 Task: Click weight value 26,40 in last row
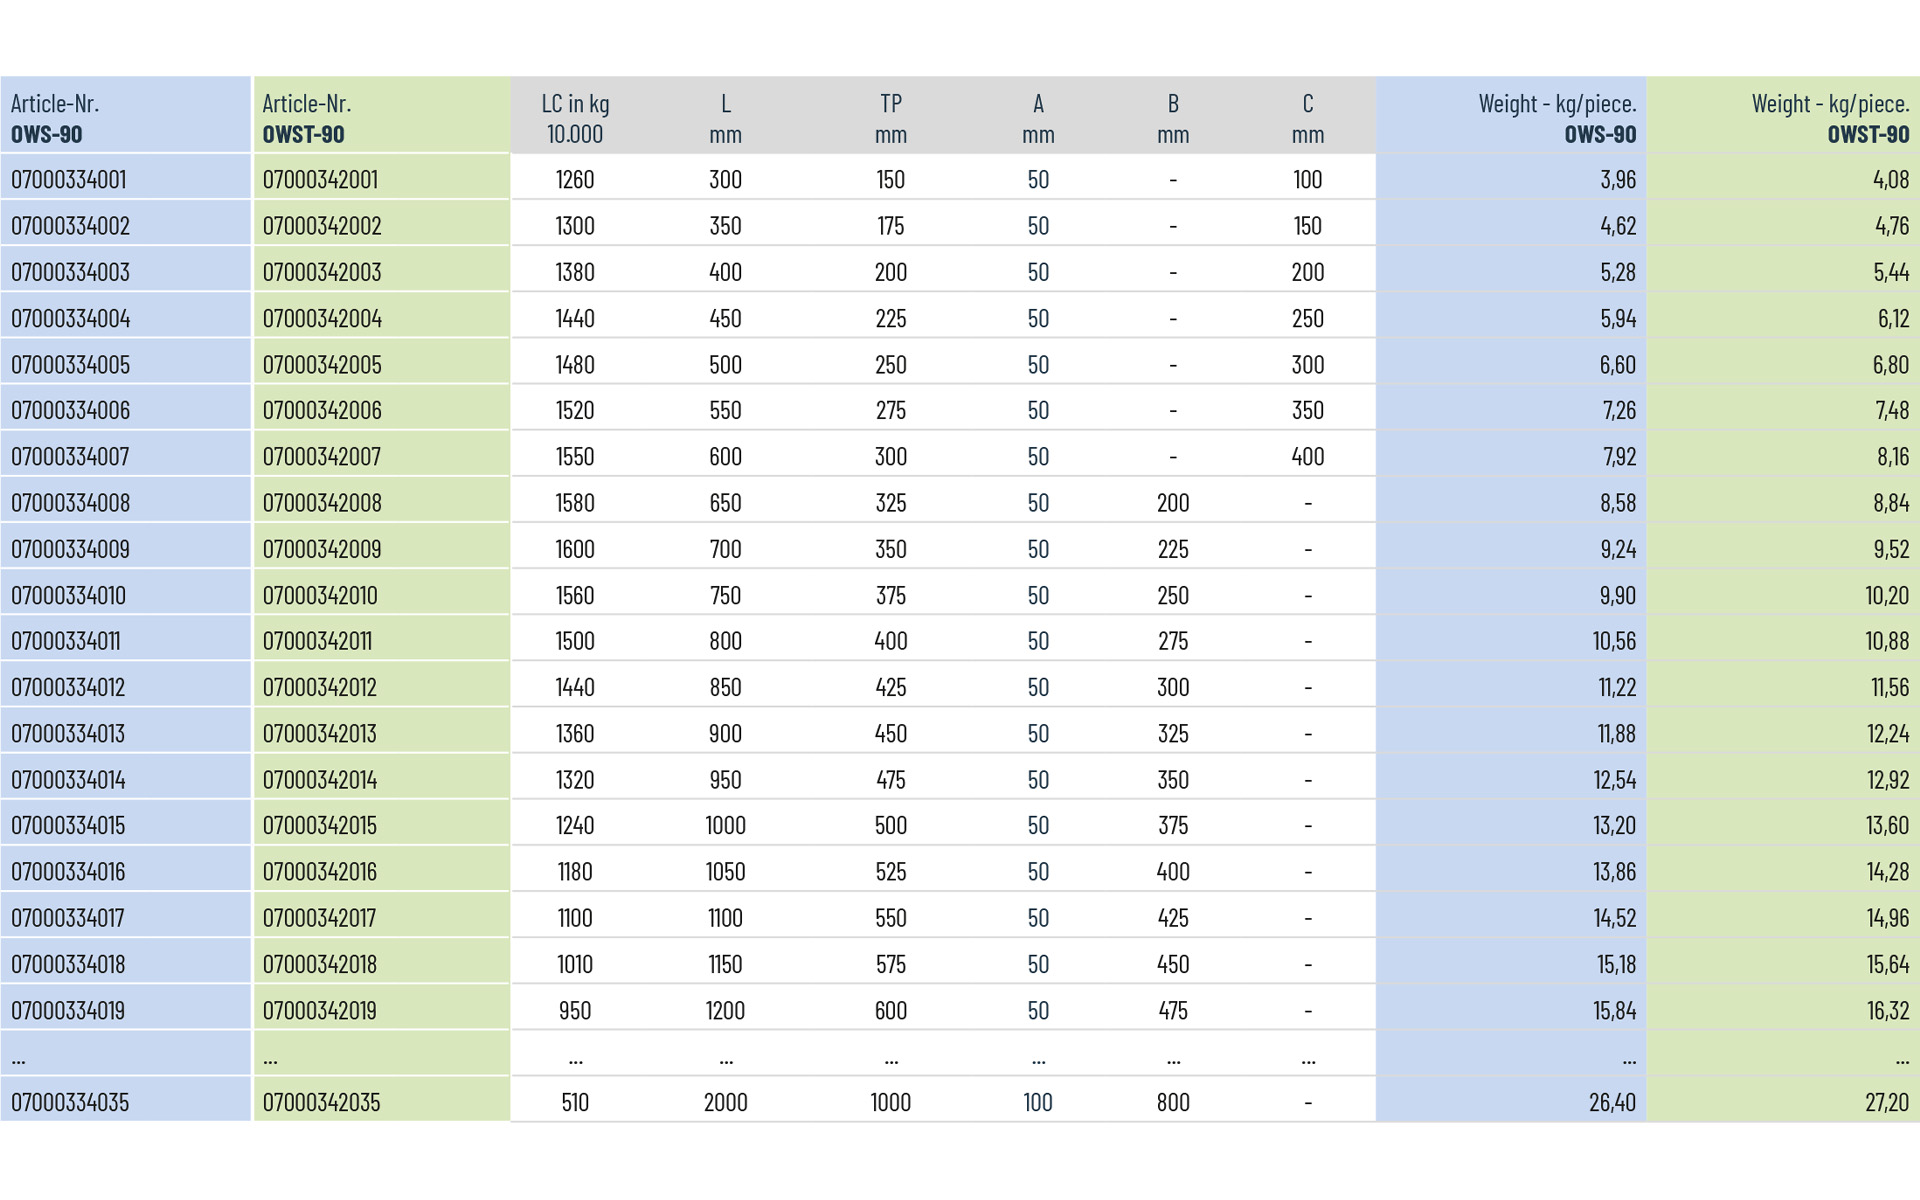click(1612, 1102)
